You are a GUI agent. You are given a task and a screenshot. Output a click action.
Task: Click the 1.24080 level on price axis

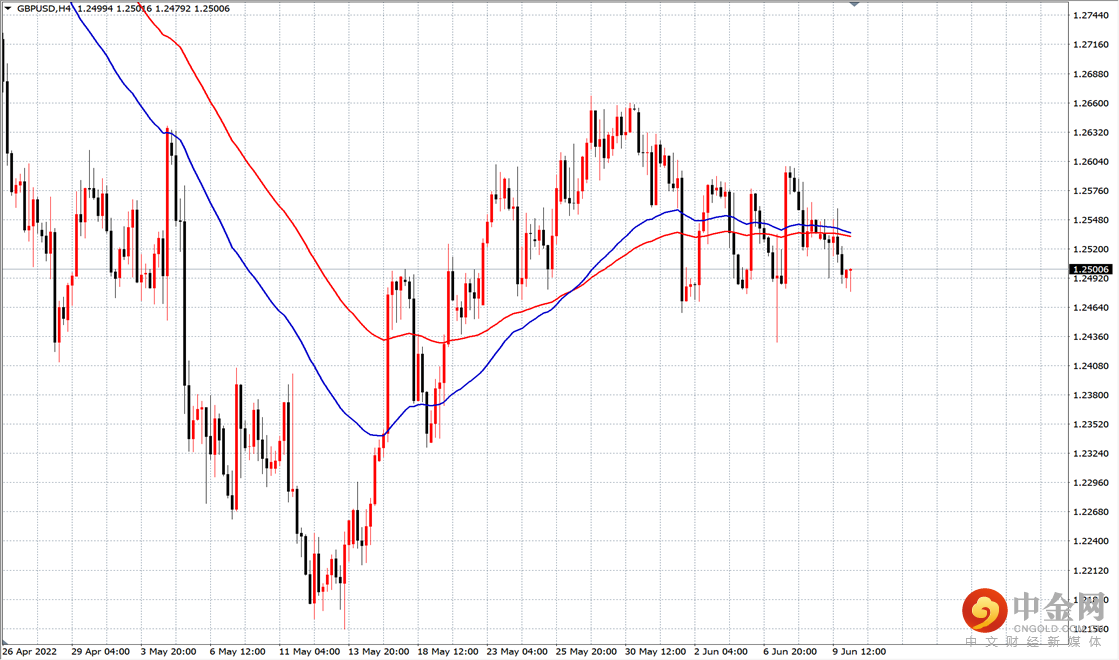click(1090, 366)
